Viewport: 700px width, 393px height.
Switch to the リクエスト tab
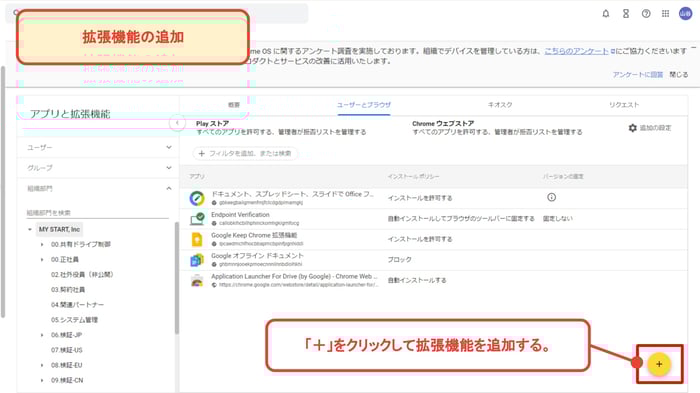coord(624,105)
